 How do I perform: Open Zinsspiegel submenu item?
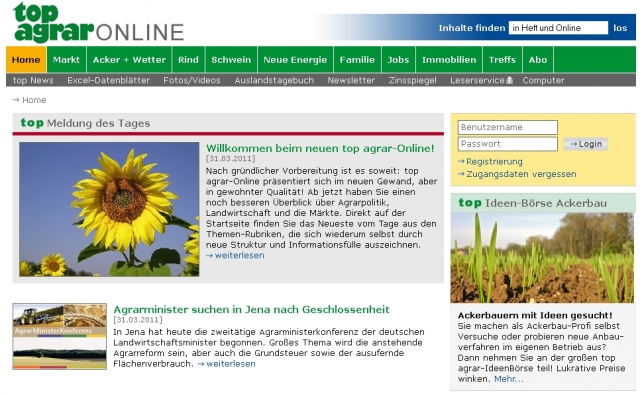click(413, 80)
